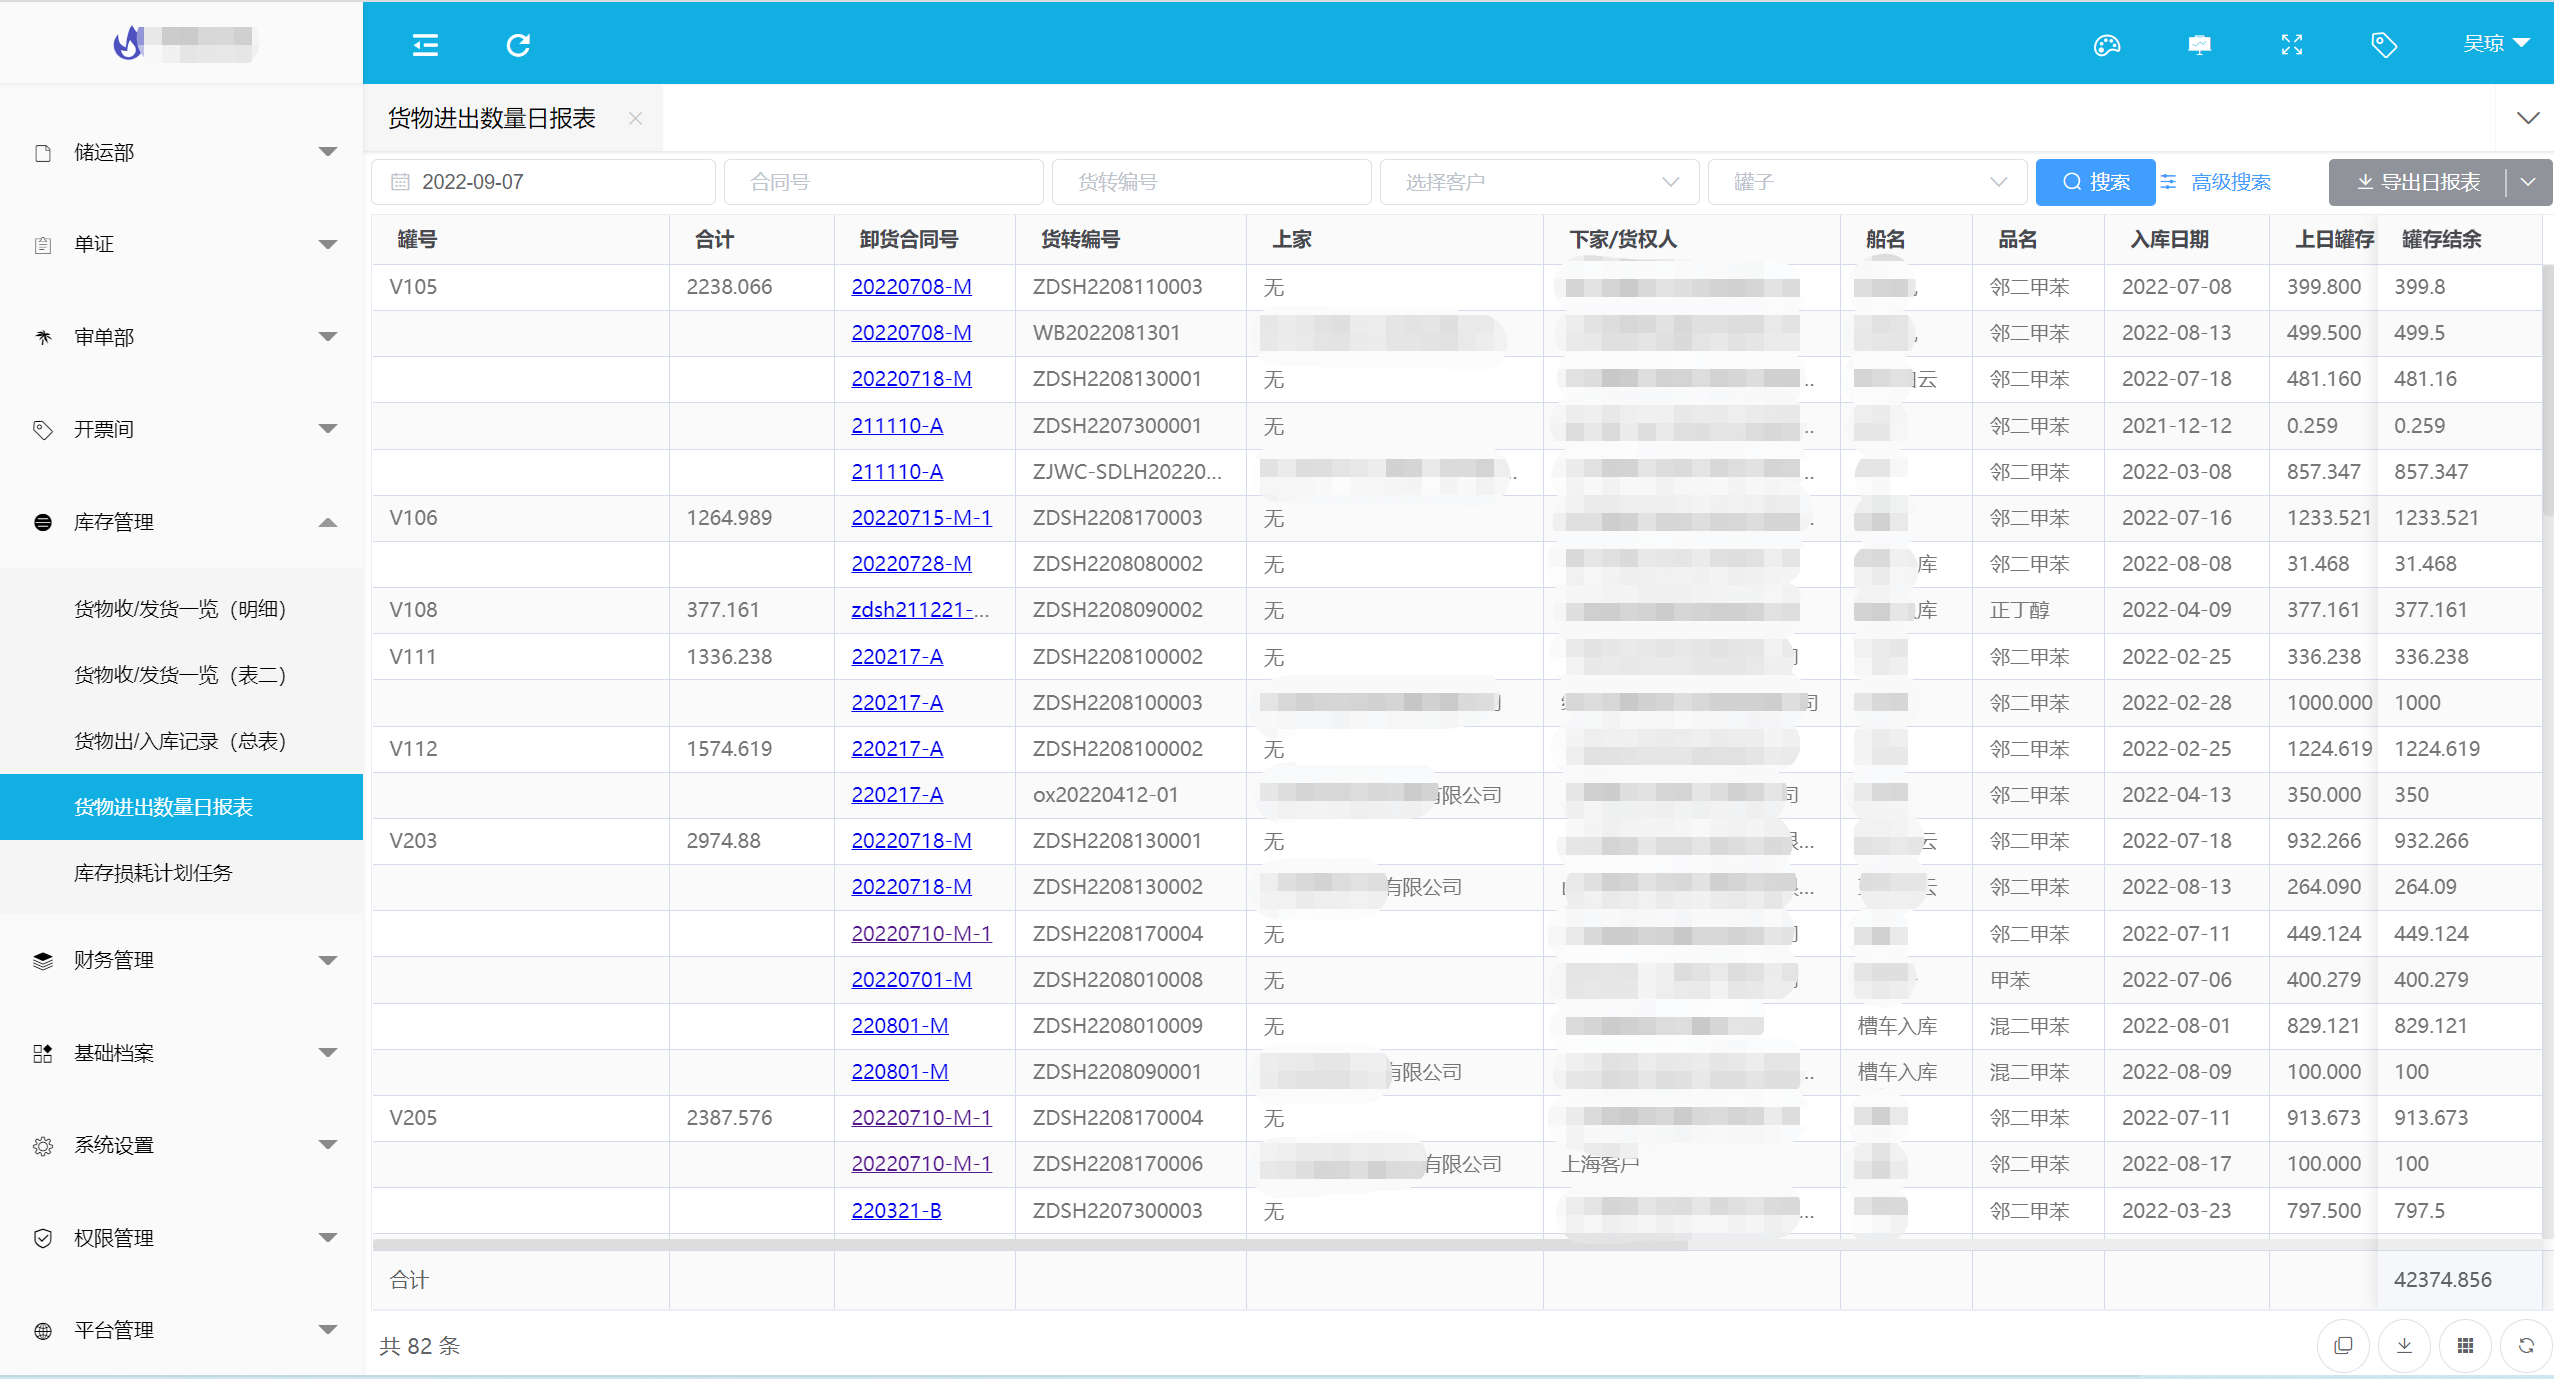2554x1379 pixels.
Task: Open the 吴琼 user menu
Action: click(x=2496, y=43)
